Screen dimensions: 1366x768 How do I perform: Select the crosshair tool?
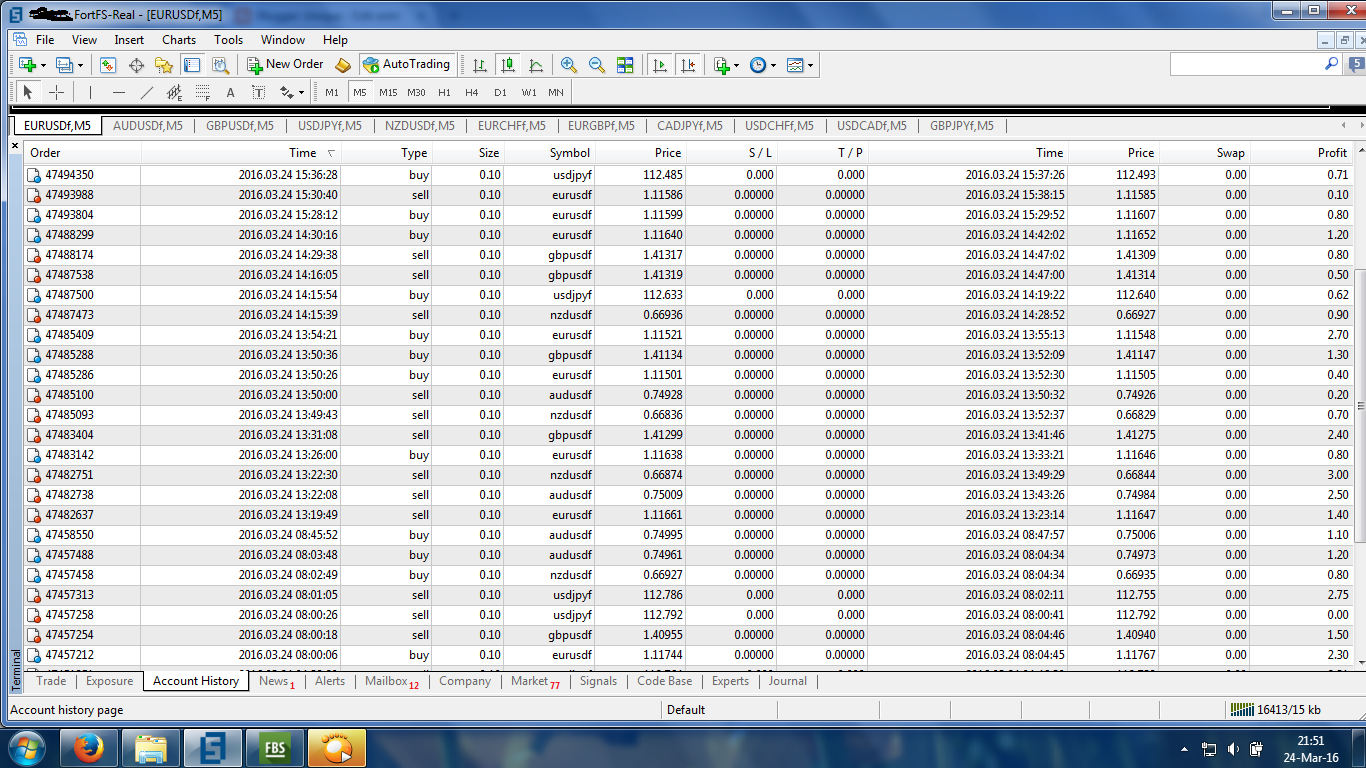click(57, 92)
